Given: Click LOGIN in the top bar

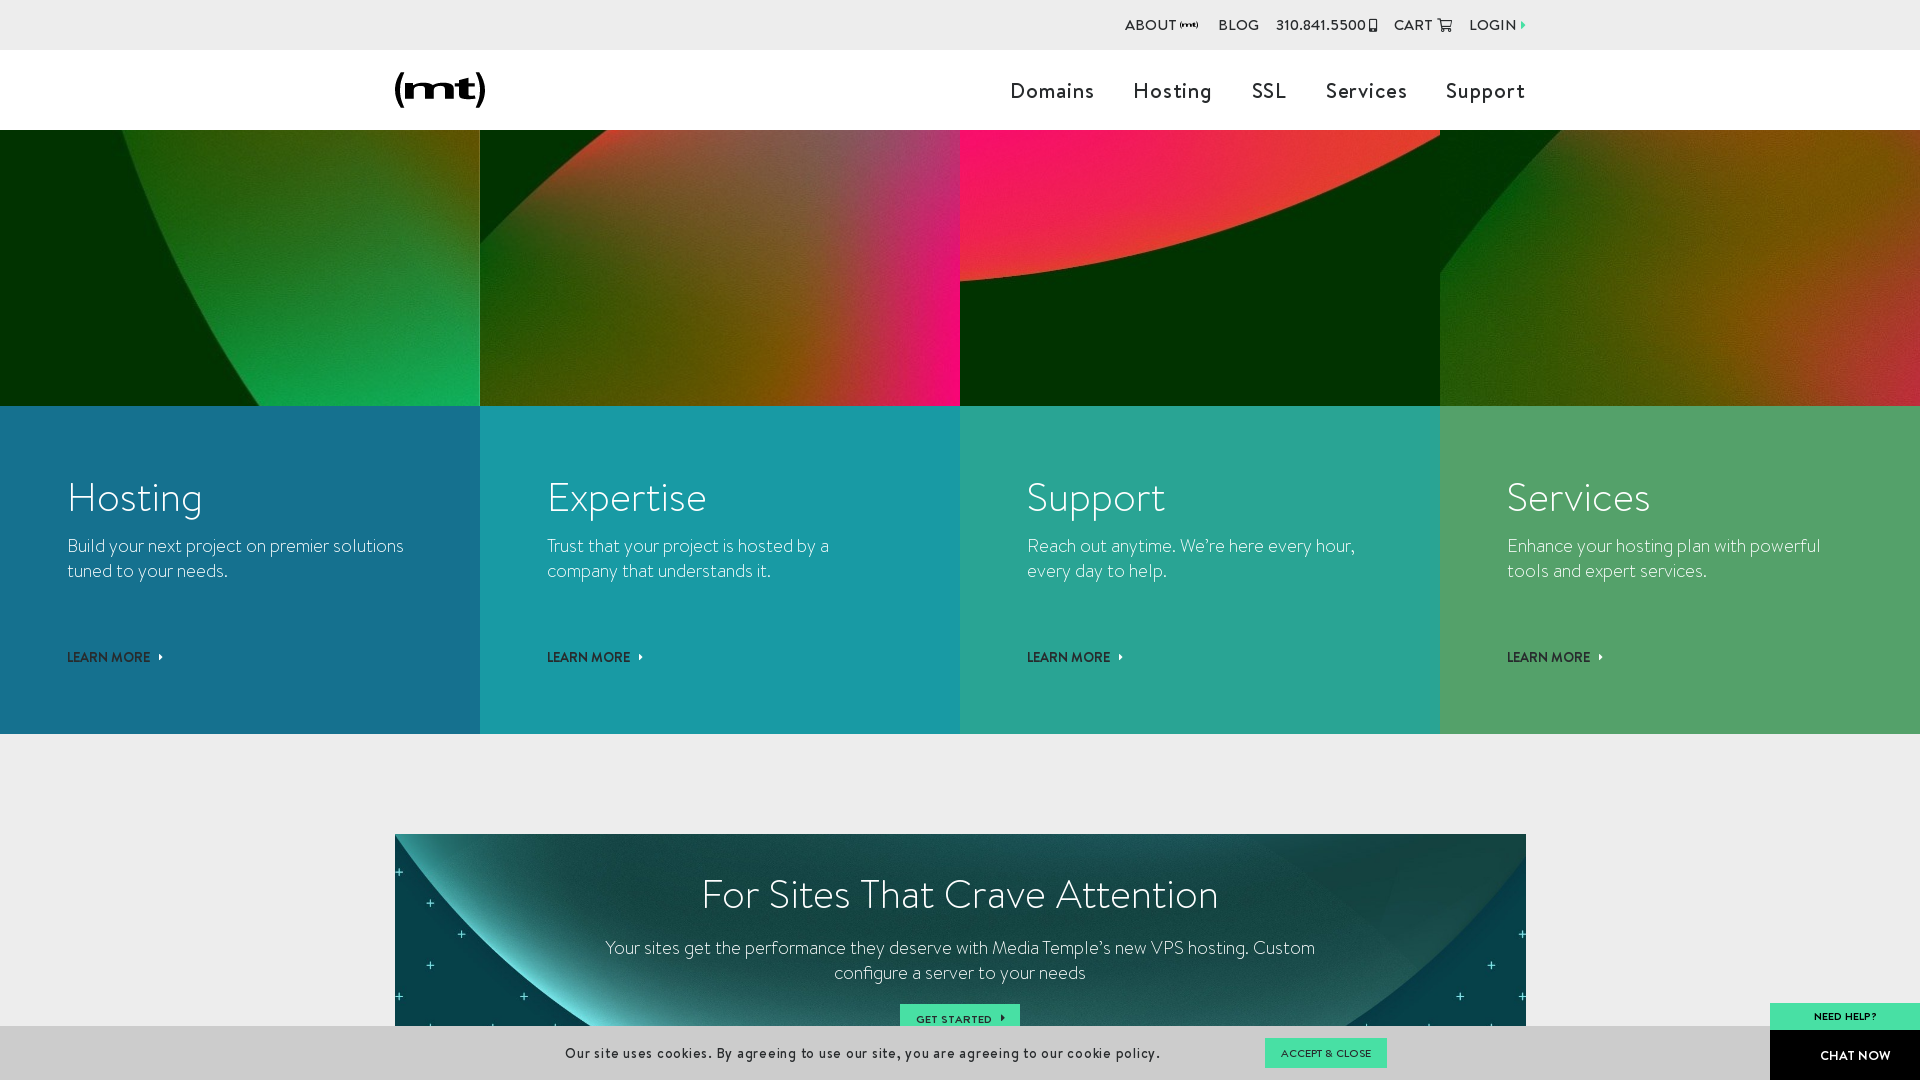Looking at the screenshot, I should tap(1492, 25).
